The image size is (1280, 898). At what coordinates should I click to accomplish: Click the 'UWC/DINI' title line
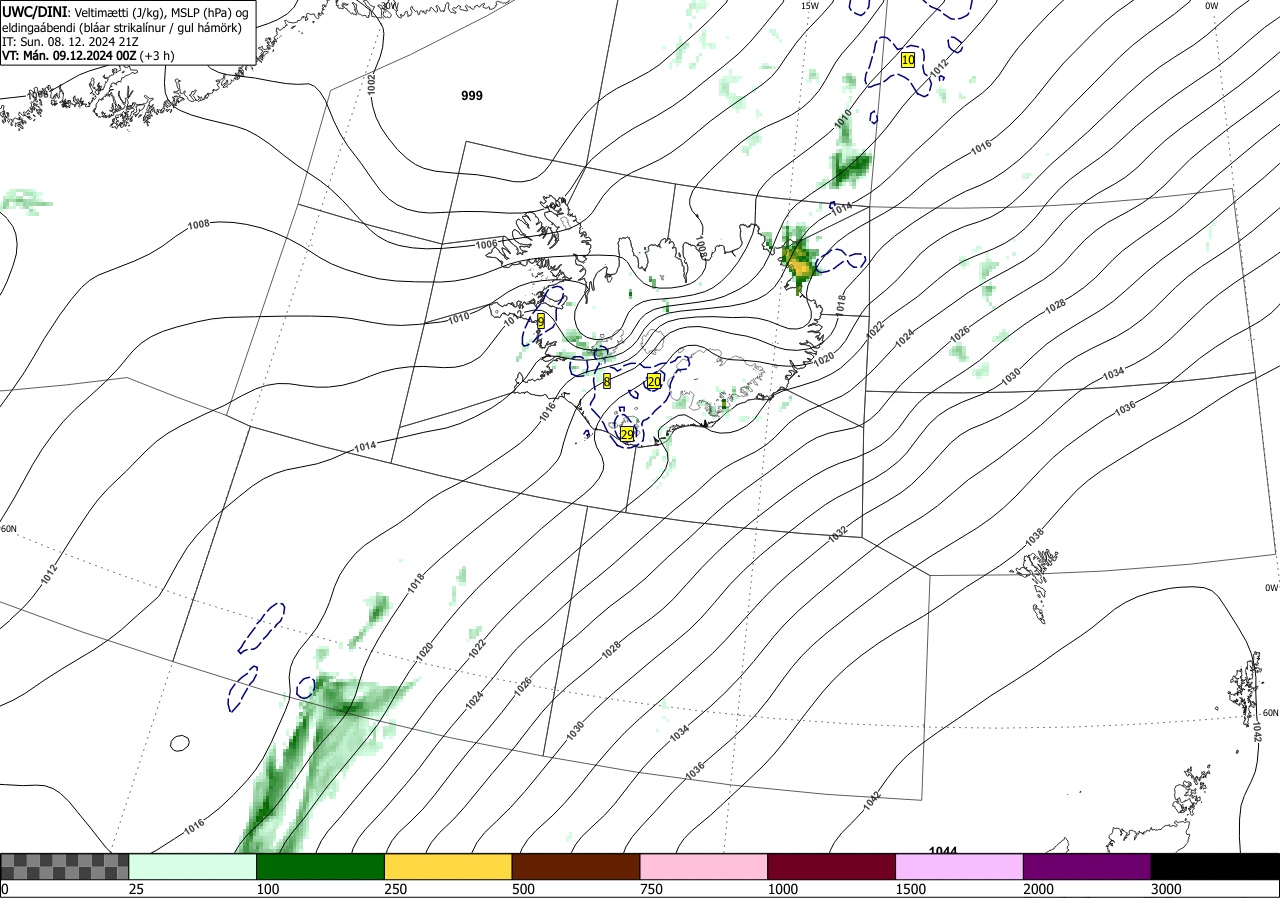[x=127, y=11]
